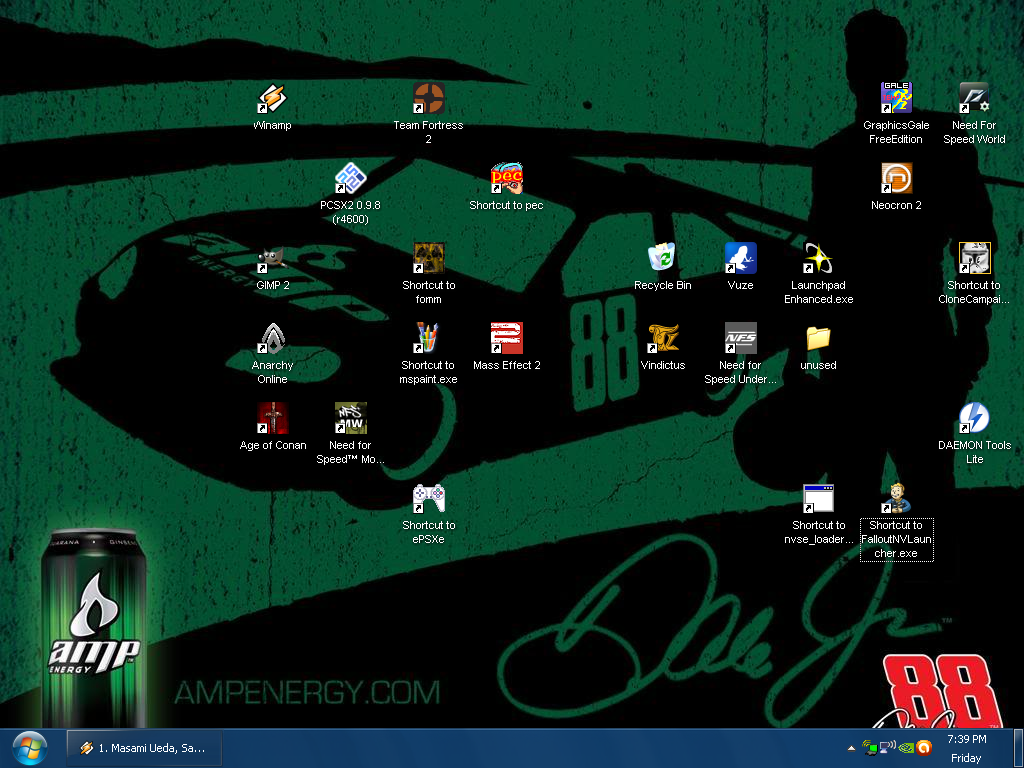Click the Show desktop strip beside the clock

click(1017, 748)
